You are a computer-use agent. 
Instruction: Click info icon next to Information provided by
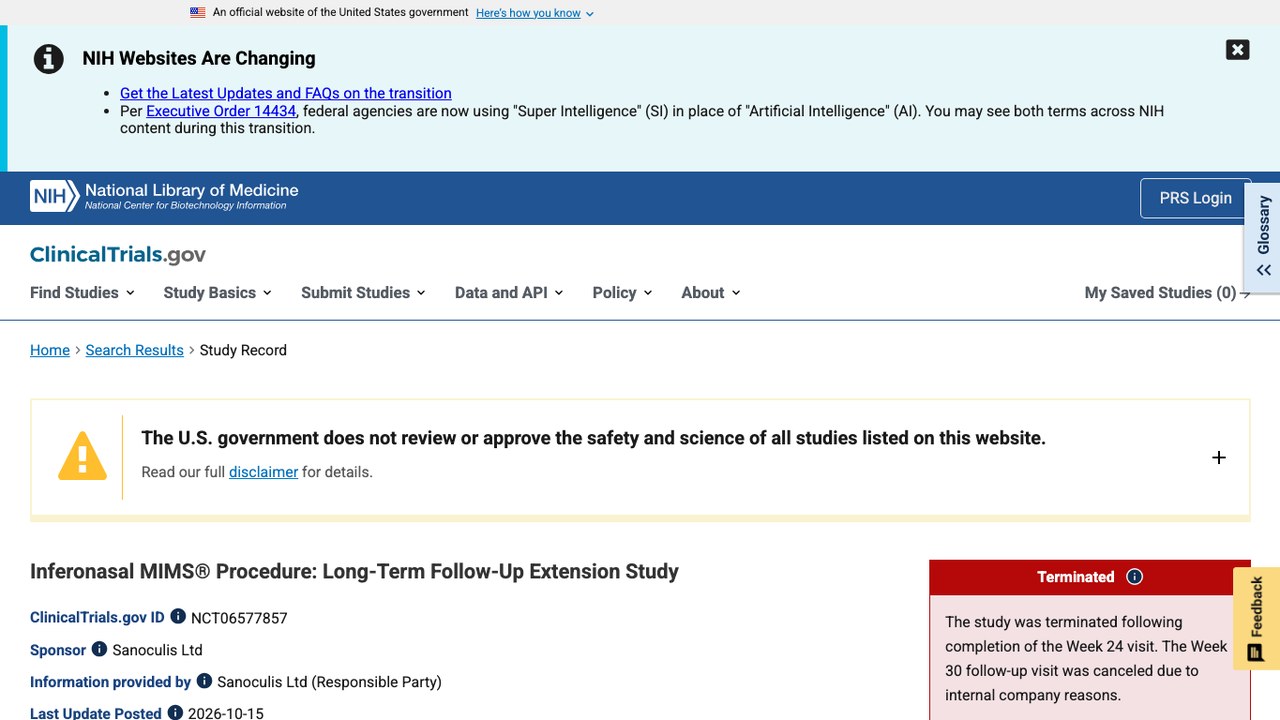pyautogui.click(x=204, y=681)
